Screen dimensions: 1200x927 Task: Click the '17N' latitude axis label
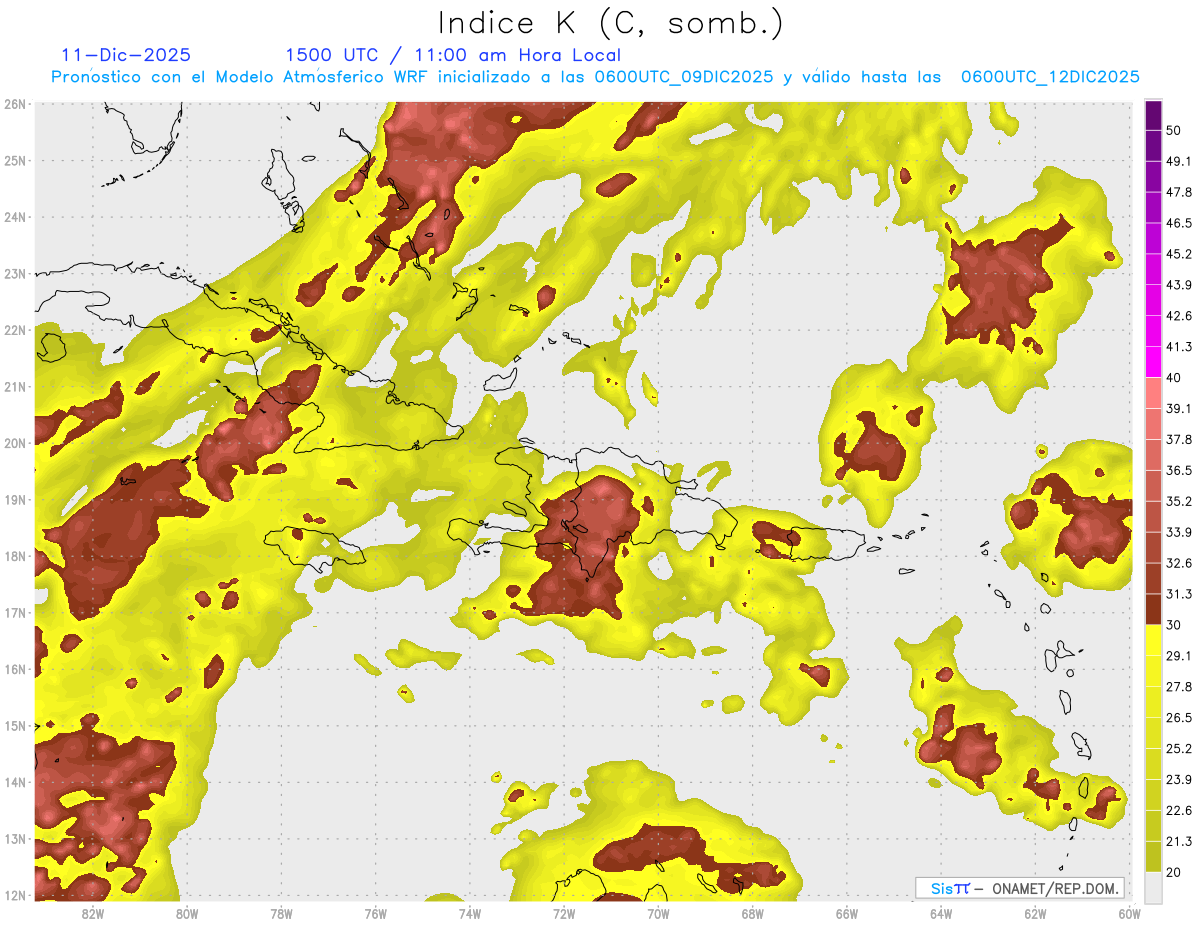15,613
